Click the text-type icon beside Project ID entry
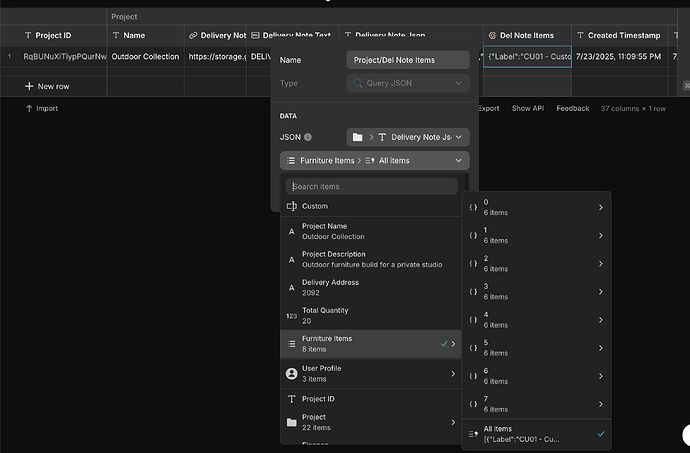This screenshot has height=453, width=690. [x=291, y=399]
